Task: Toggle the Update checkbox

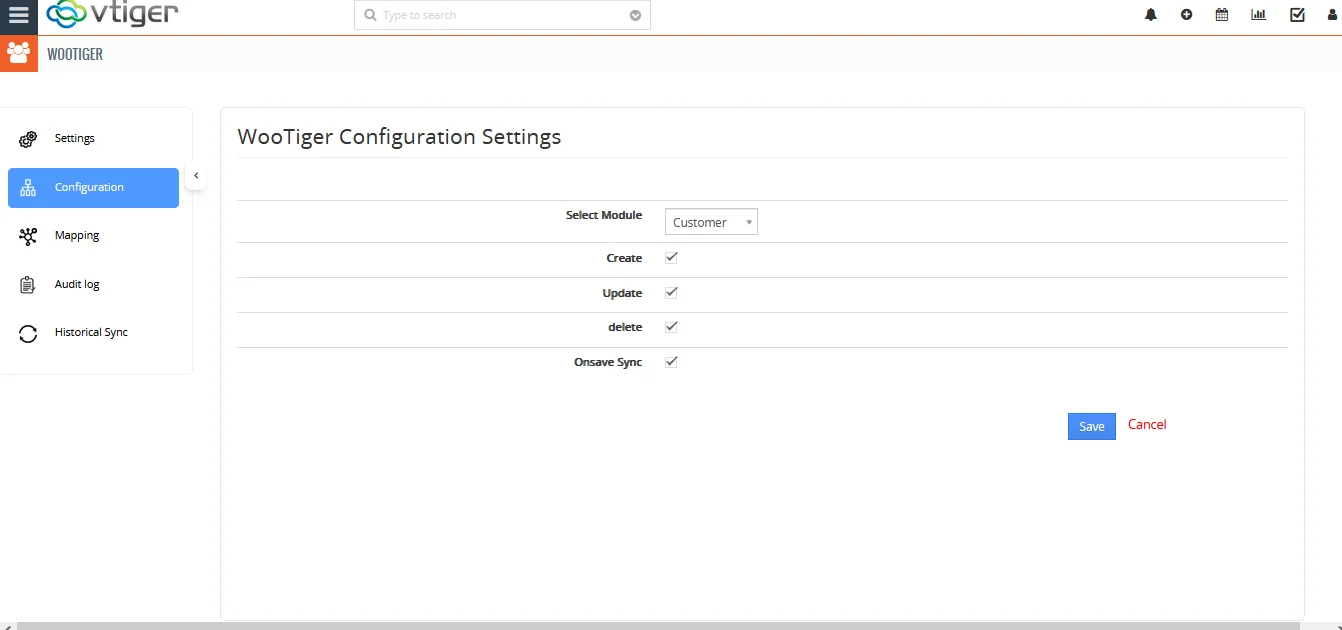Action: [671, 292]
